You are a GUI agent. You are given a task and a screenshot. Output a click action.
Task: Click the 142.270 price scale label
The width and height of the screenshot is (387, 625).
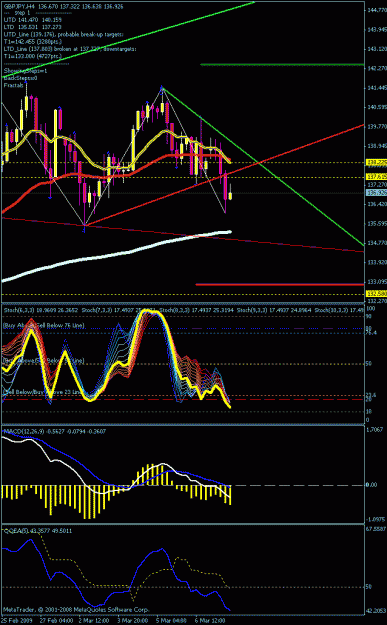376,69
